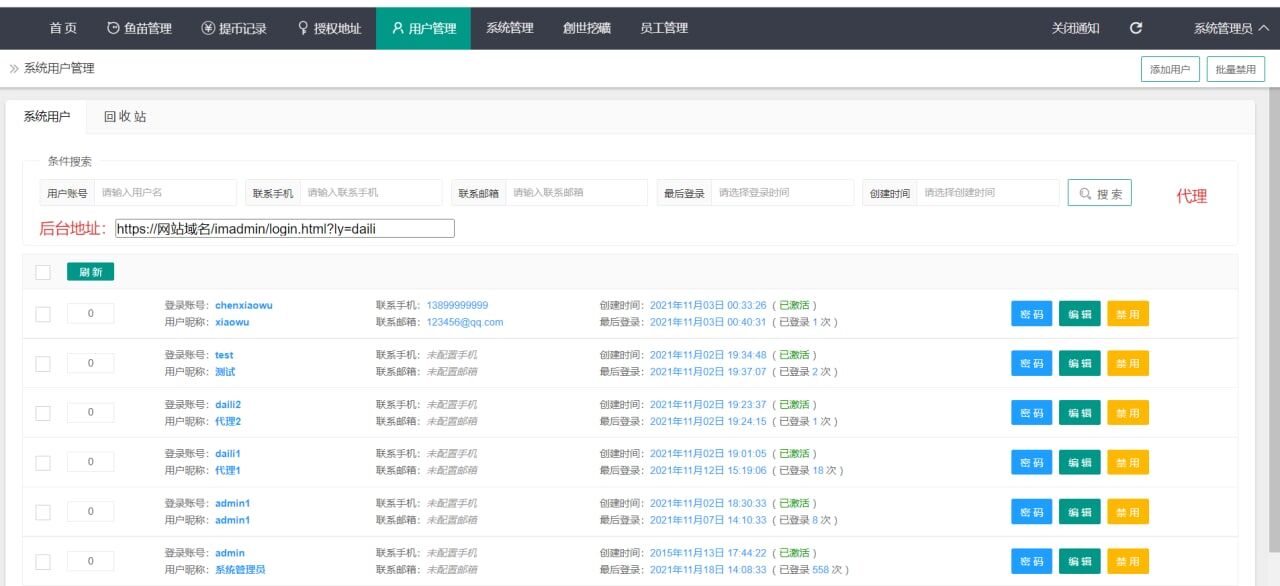The width and height of the screenshot is (1280, 586).
Task: Click the daili2 login account name
Action: 228,404
